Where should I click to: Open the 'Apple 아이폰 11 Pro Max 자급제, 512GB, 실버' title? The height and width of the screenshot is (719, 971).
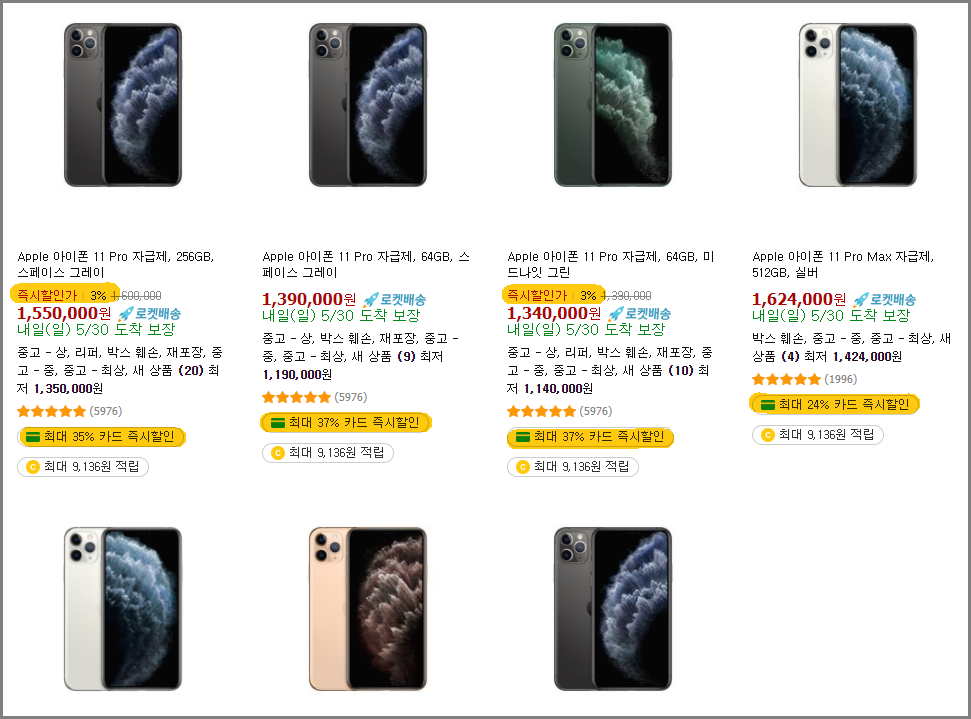843,264
